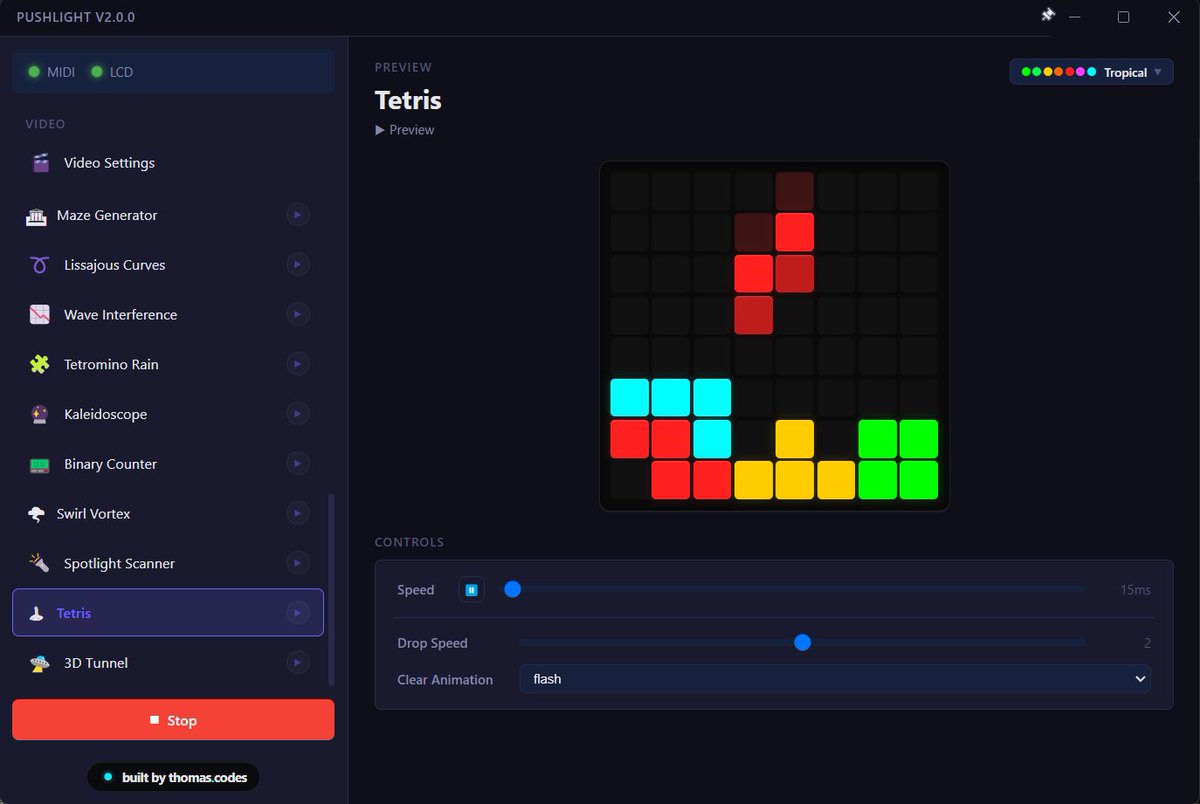Select Wave Interference in sidebar
The width and height of the screenshot is (1200, 804).
pos(168,315)
